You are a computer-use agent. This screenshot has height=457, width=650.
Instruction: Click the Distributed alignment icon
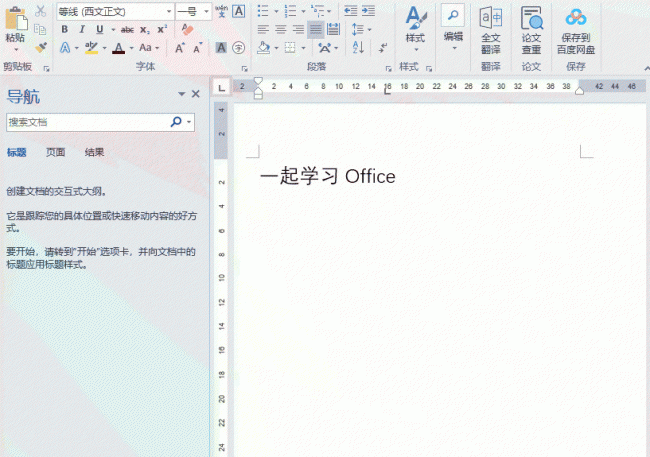pos(333,29)
